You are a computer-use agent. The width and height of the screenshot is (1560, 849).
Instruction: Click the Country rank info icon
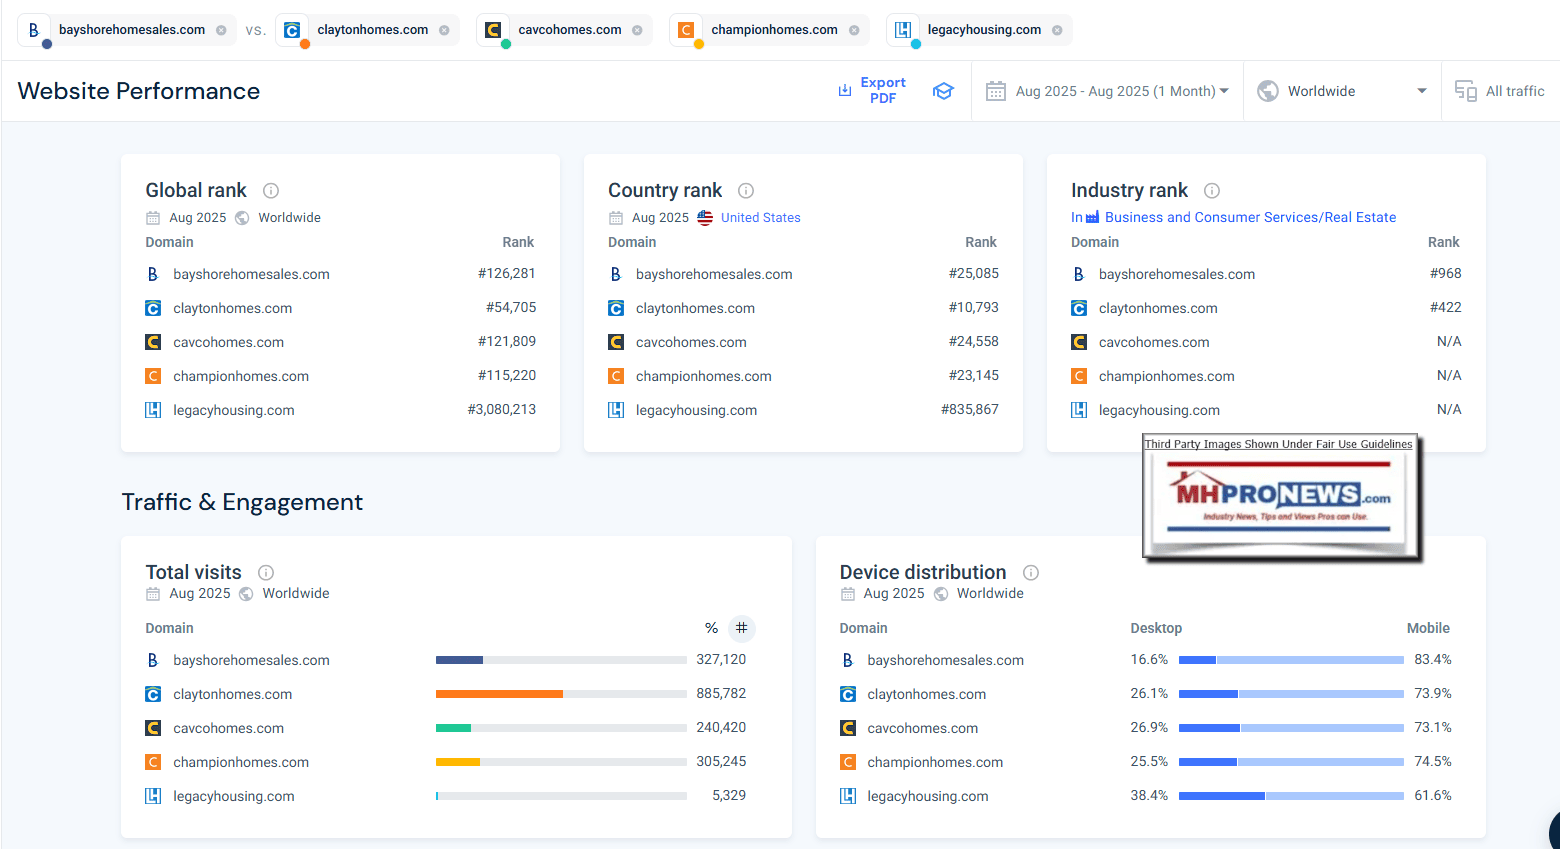point(746,191)
